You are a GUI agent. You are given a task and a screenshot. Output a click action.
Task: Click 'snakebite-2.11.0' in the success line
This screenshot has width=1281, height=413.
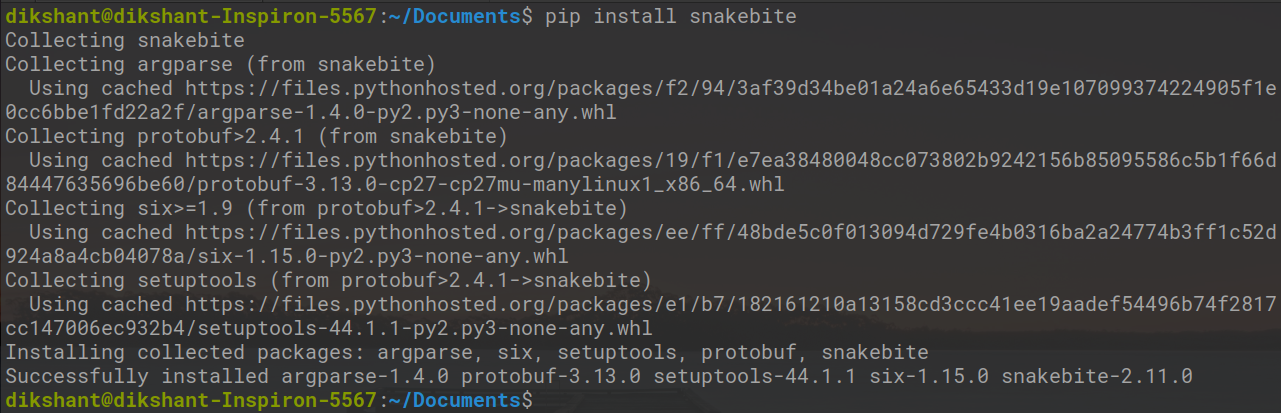[1097, 376]
